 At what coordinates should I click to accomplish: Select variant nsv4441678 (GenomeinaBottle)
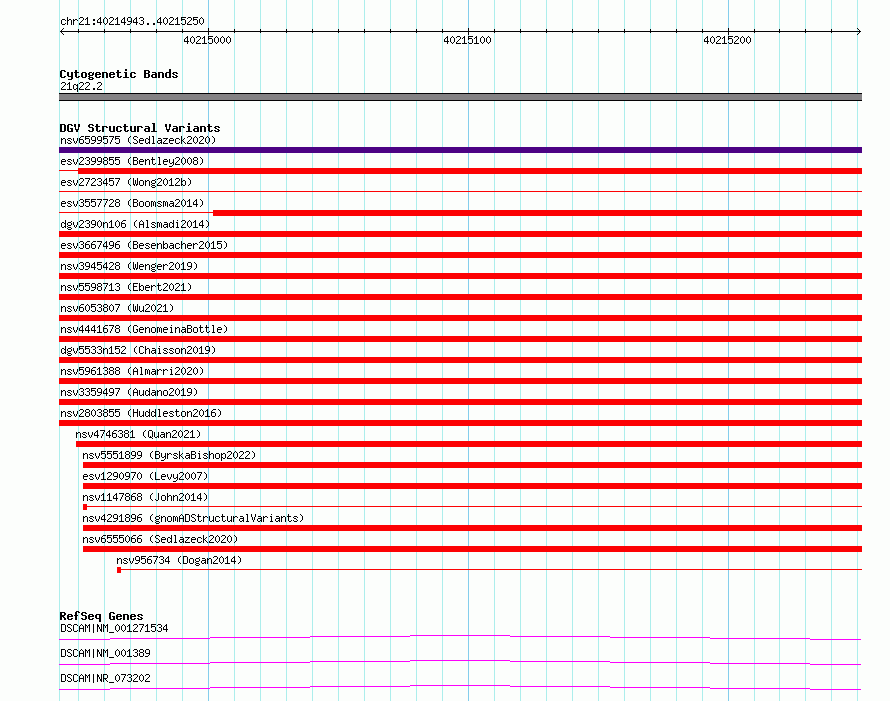coord(144,329)
